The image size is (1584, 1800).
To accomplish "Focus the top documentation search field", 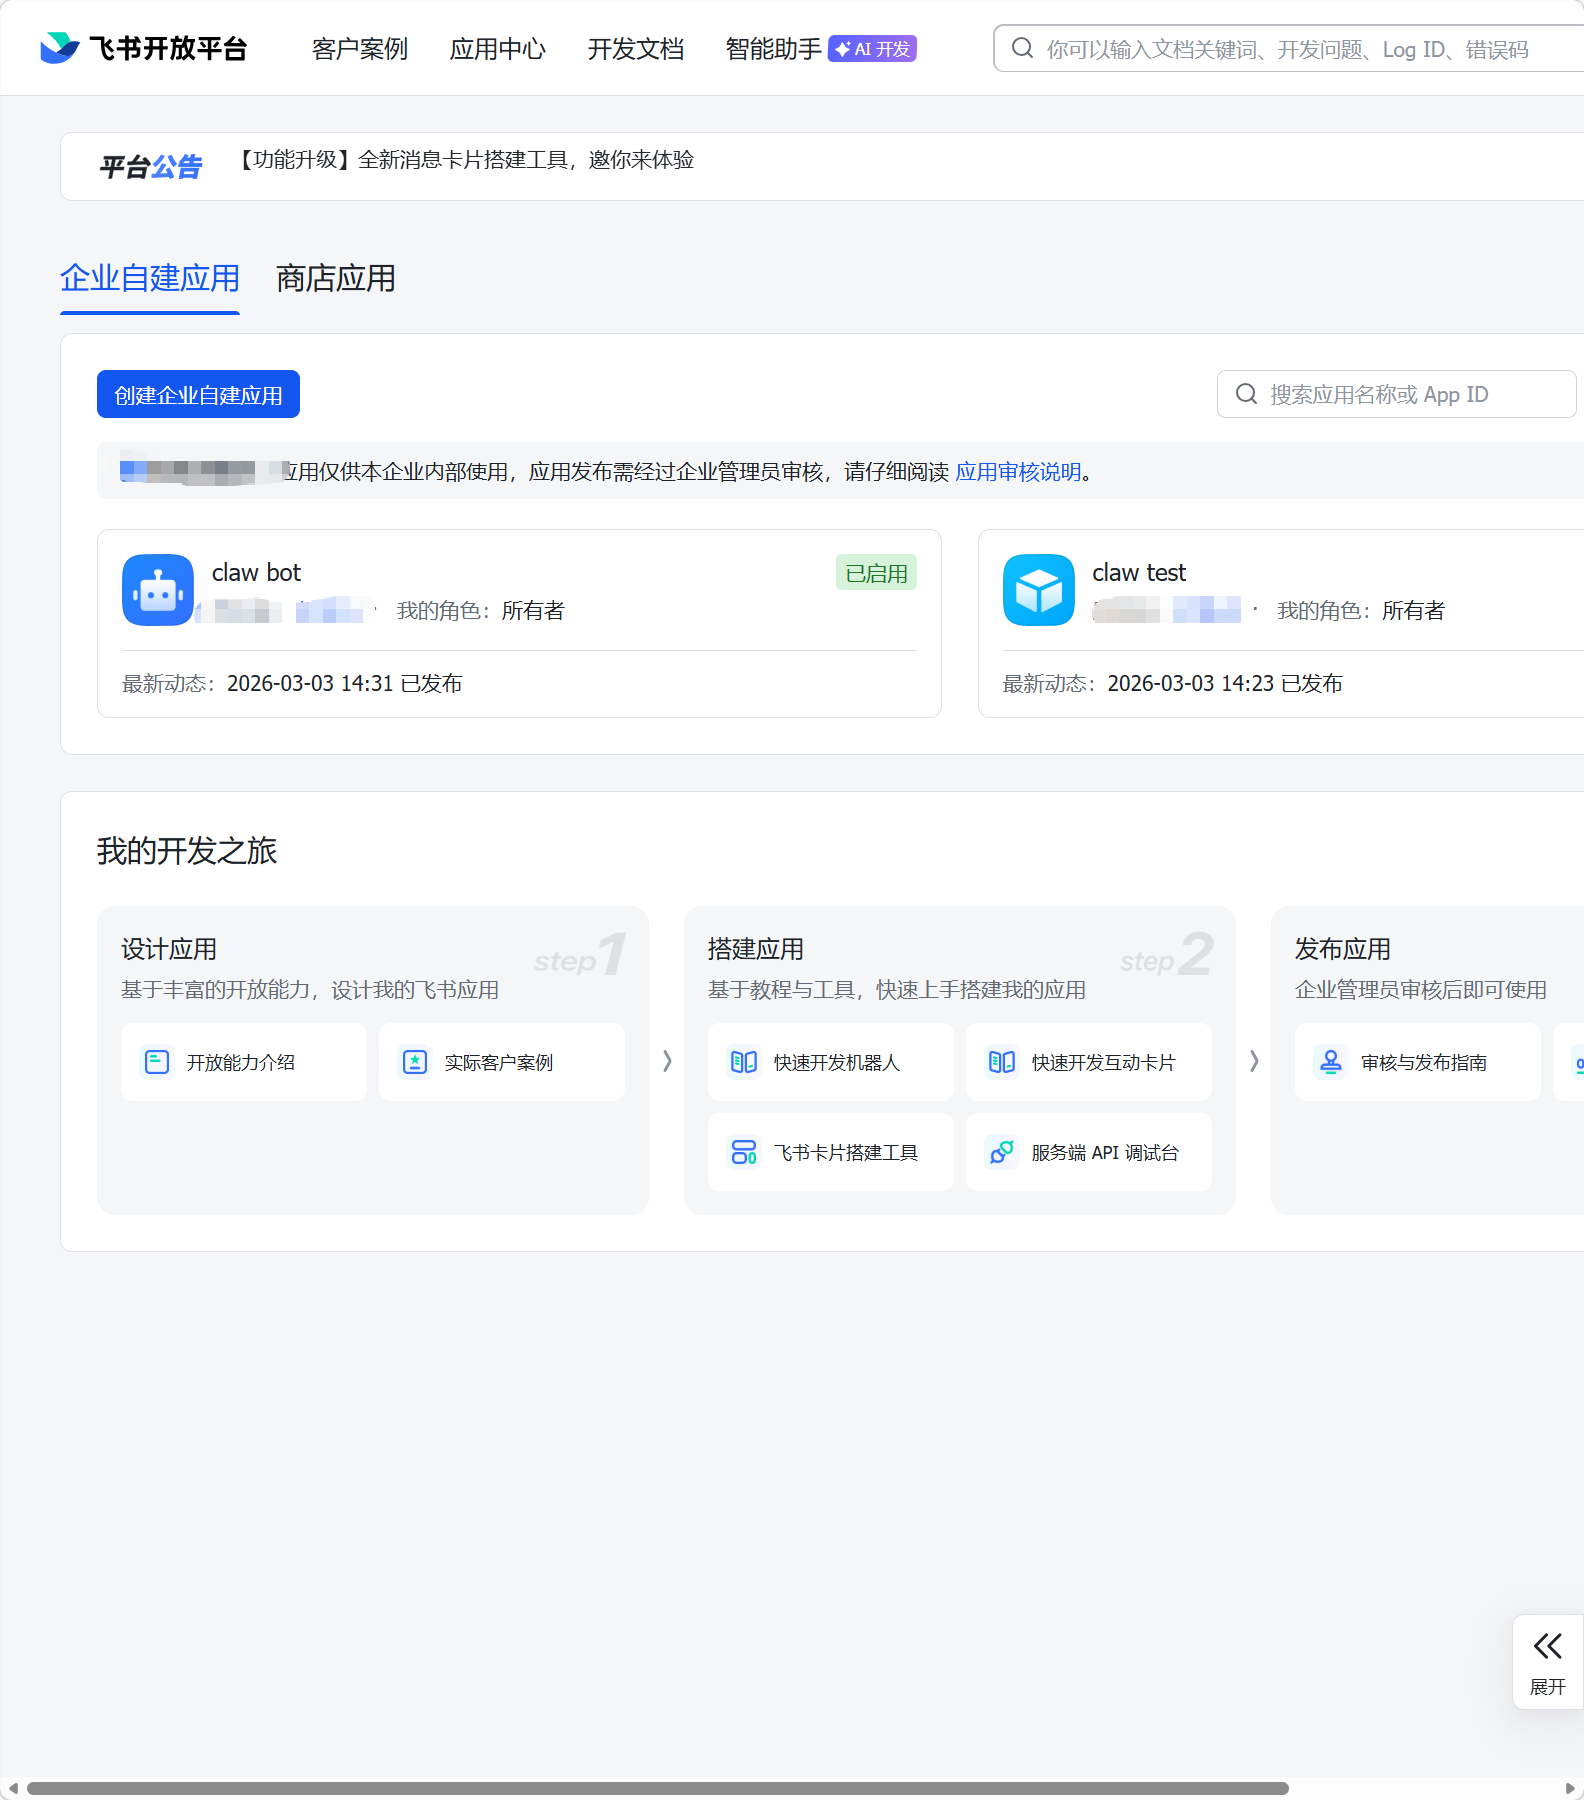I will click(x=1289, y=48).
